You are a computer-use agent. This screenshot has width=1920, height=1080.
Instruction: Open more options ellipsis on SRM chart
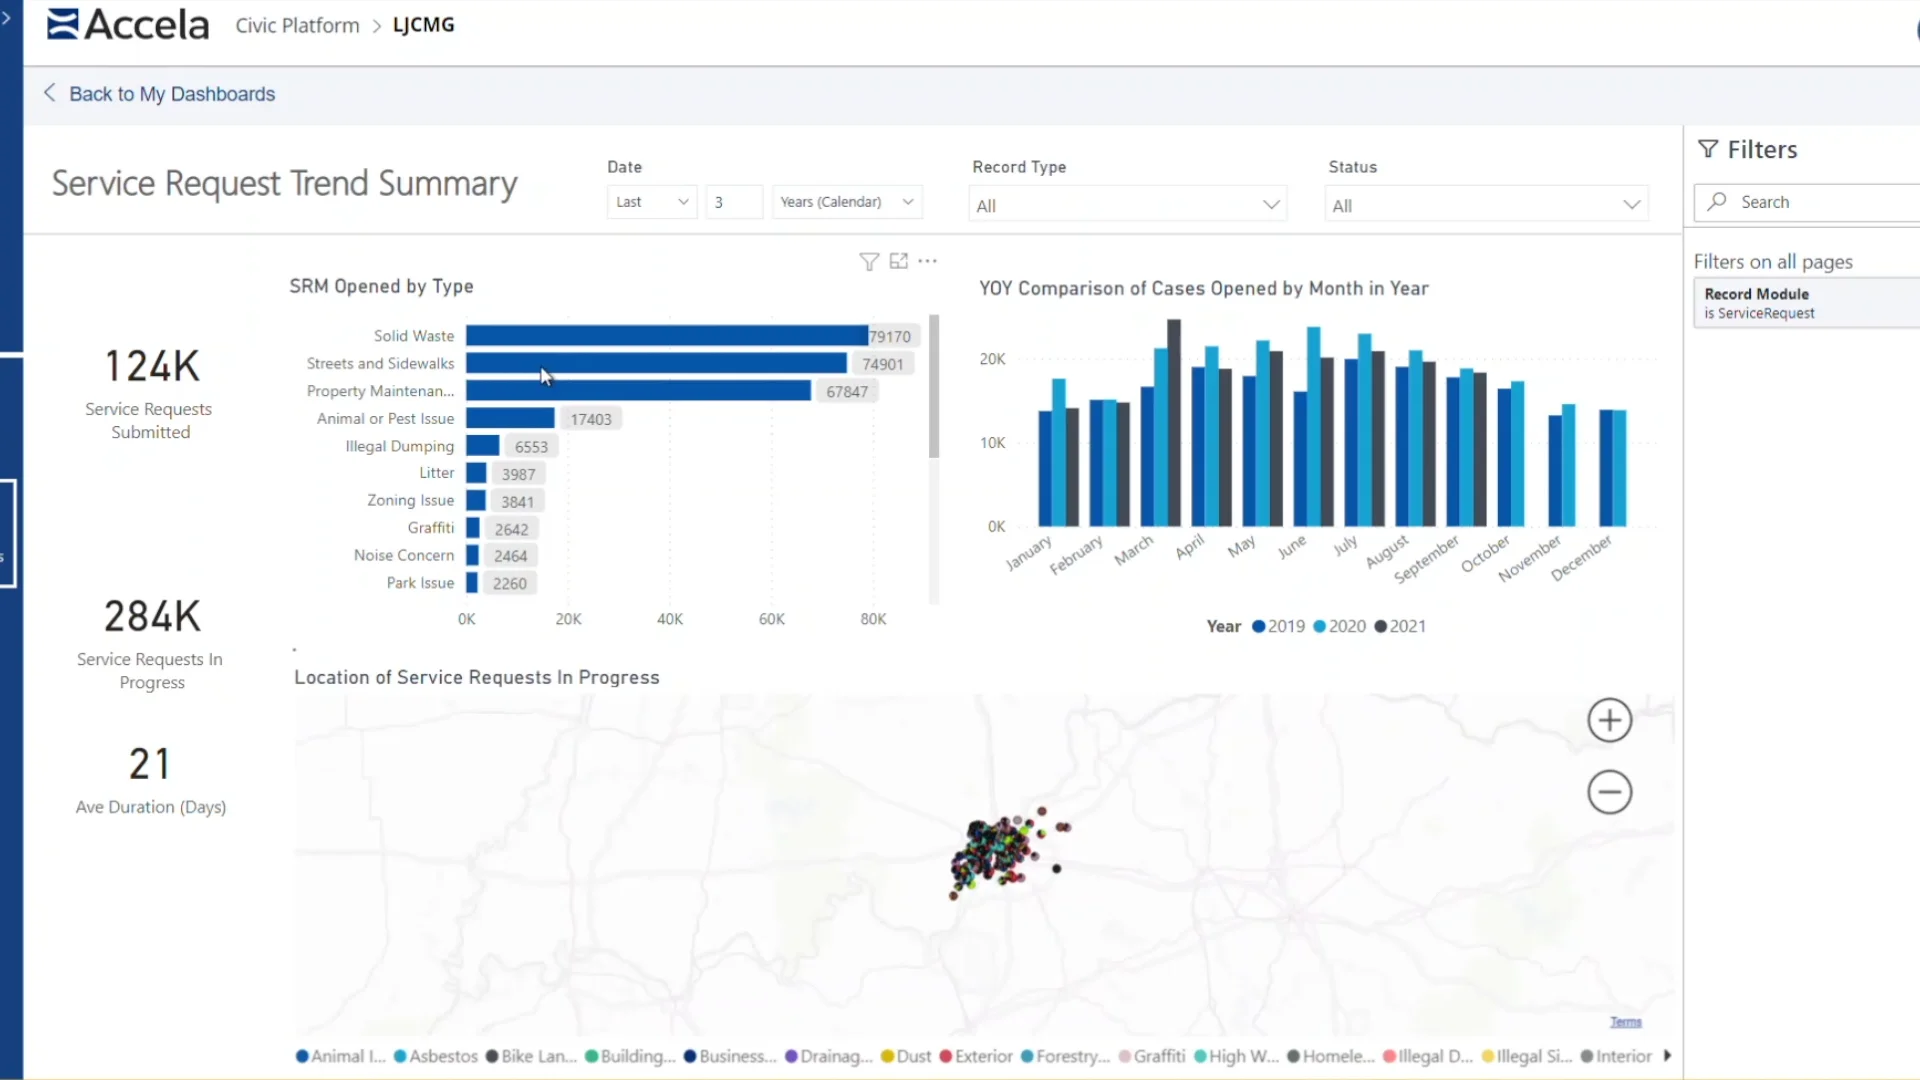coord(928,261)
